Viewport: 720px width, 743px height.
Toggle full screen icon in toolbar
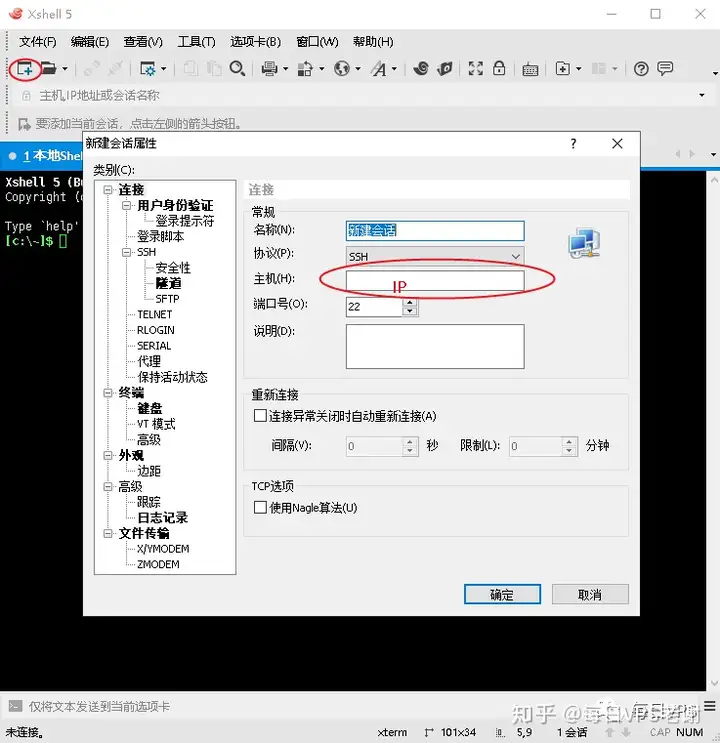475,69
